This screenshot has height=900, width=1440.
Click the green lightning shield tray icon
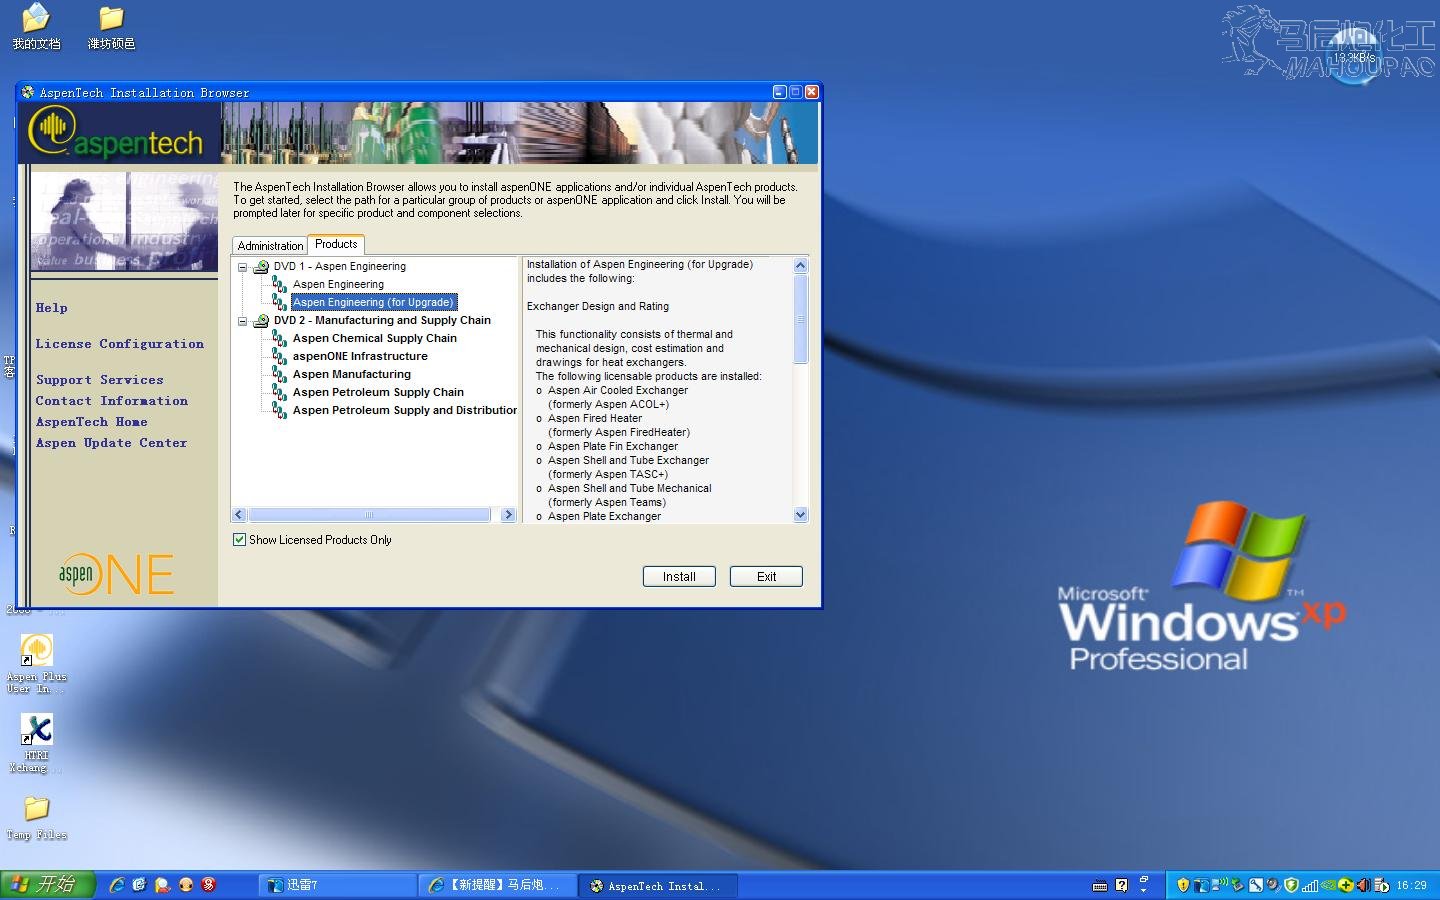[1291, 885]
